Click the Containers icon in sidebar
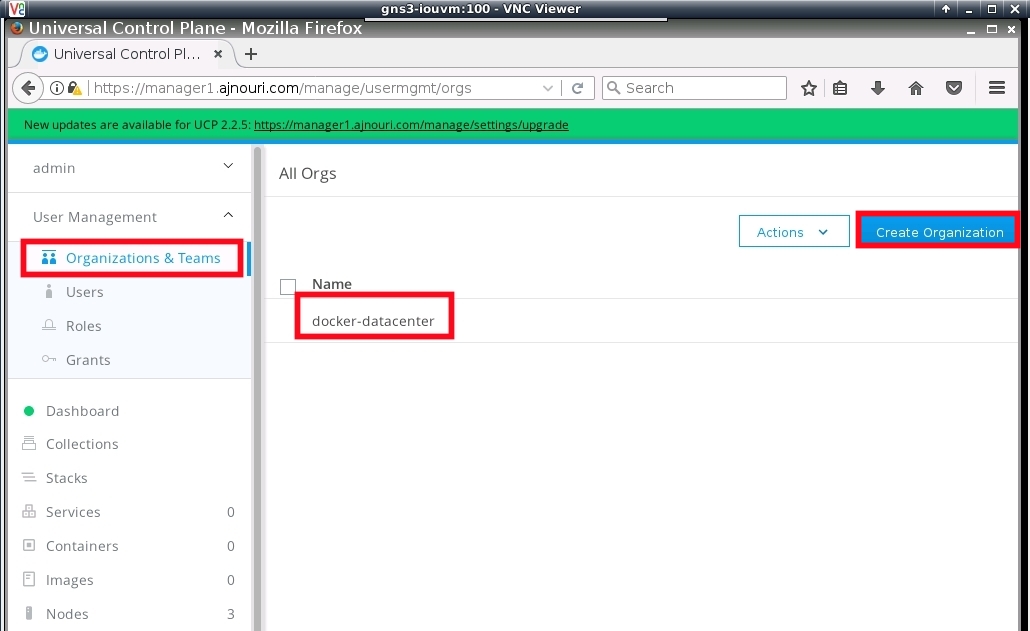 pyautogui.click(x=29, y=545)
